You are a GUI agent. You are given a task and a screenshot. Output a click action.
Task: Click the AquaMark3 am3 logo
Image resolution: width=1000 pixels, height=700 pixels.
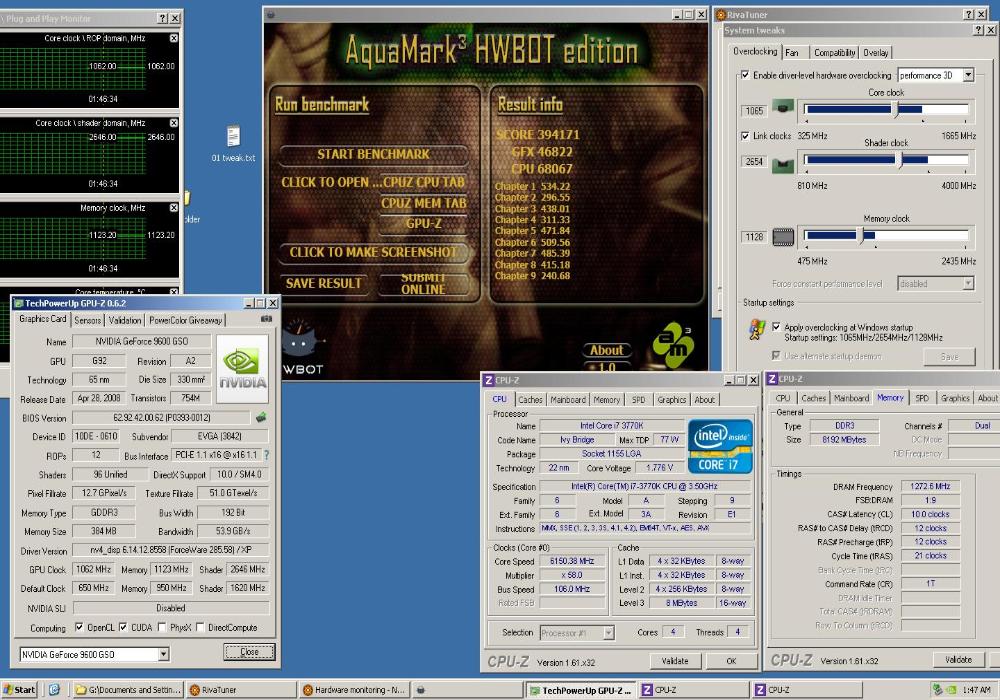673,344
